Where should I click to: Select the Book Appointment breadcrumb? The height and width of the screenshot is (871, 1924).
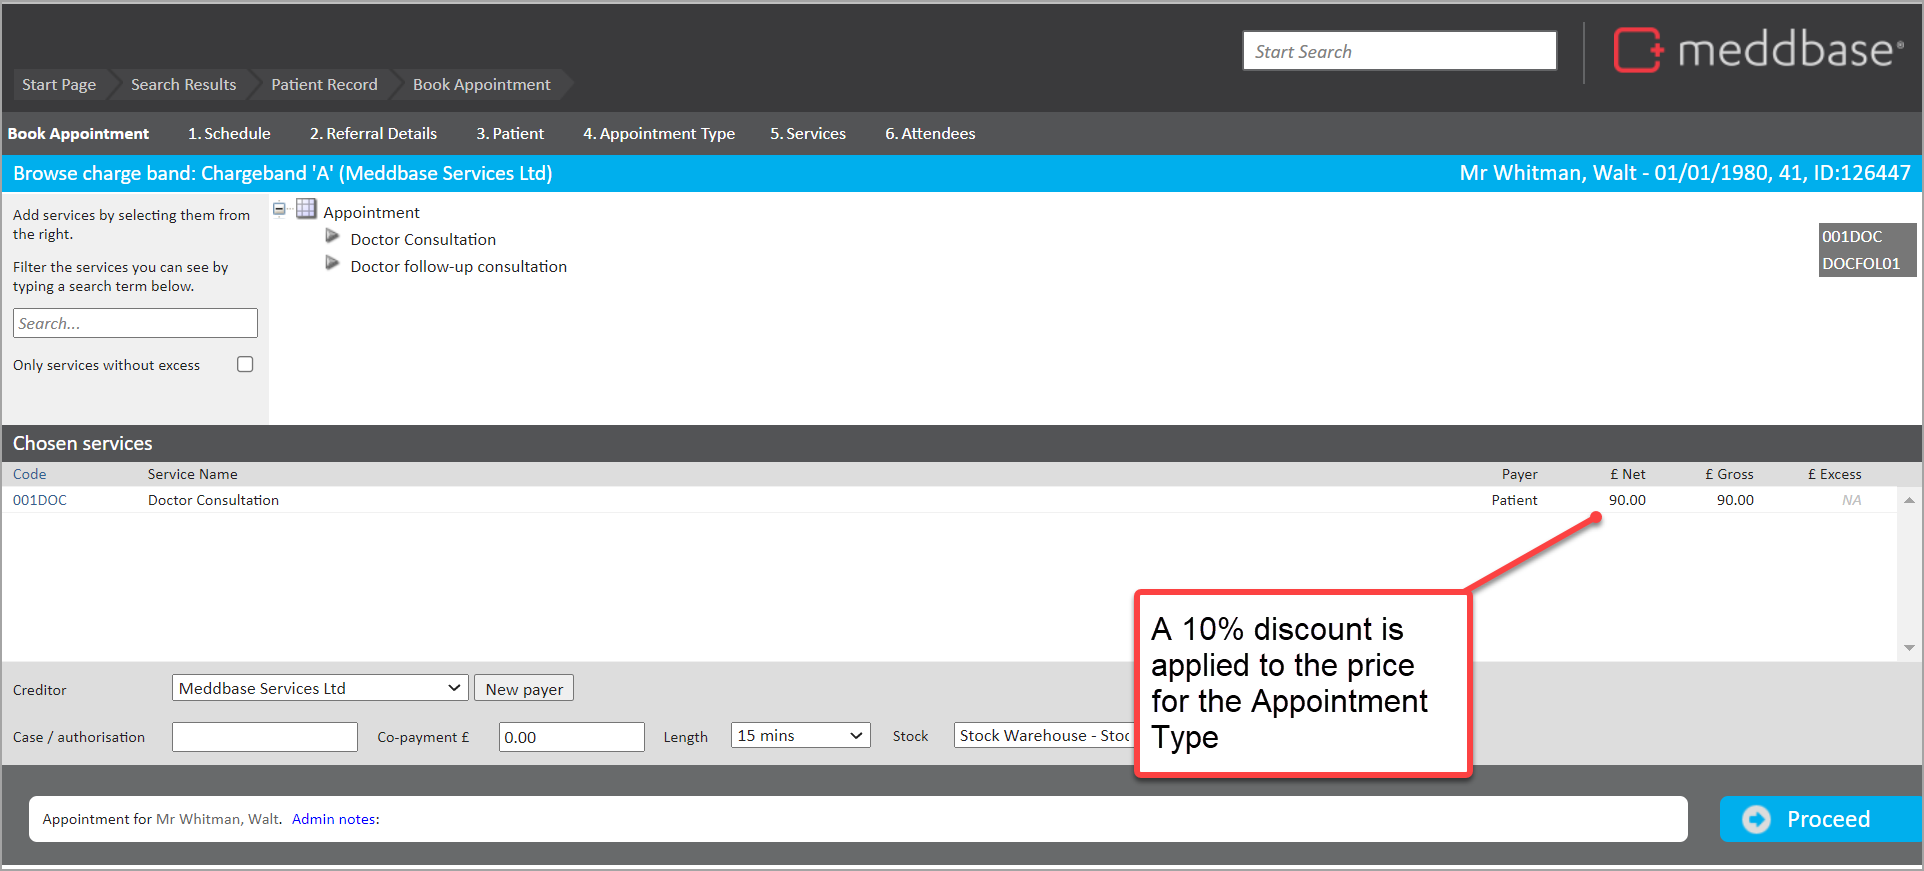coord(481,85)
